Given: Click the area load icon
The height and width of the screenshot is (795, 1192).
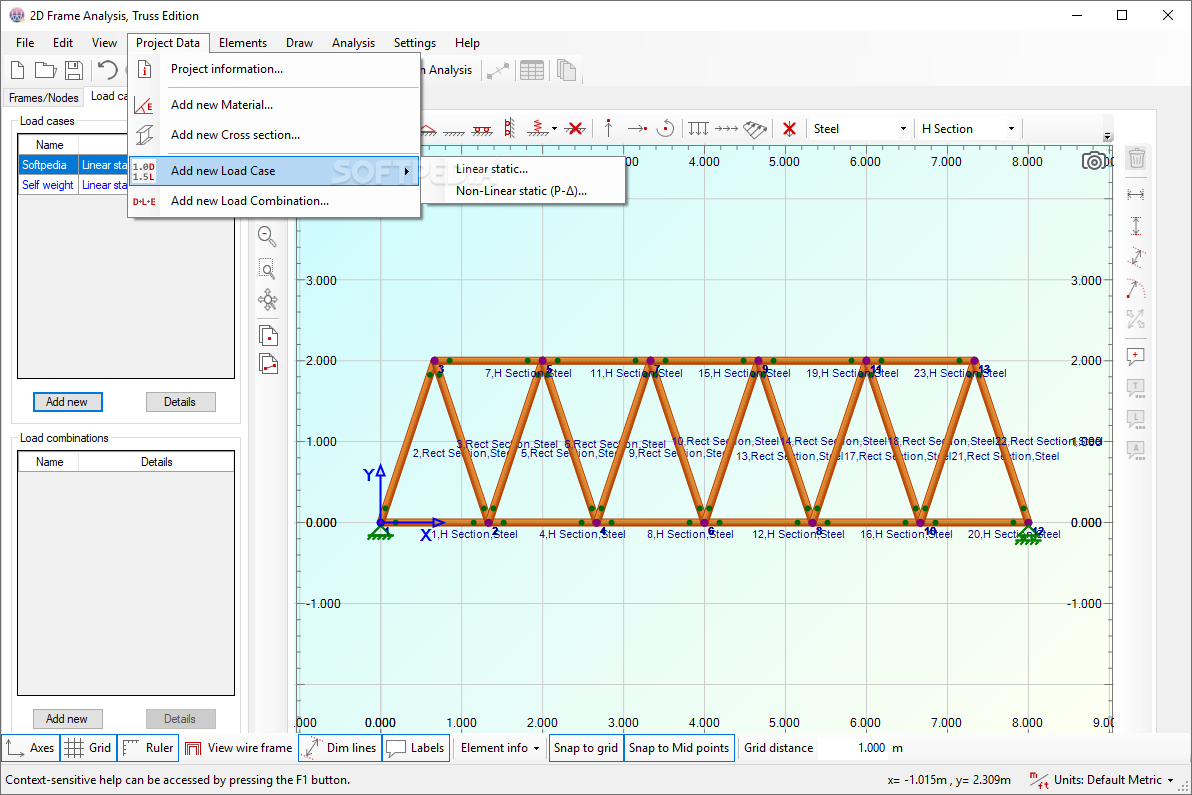Looking at the screenshot, I should pyautogui.click(x=755, y=129).
